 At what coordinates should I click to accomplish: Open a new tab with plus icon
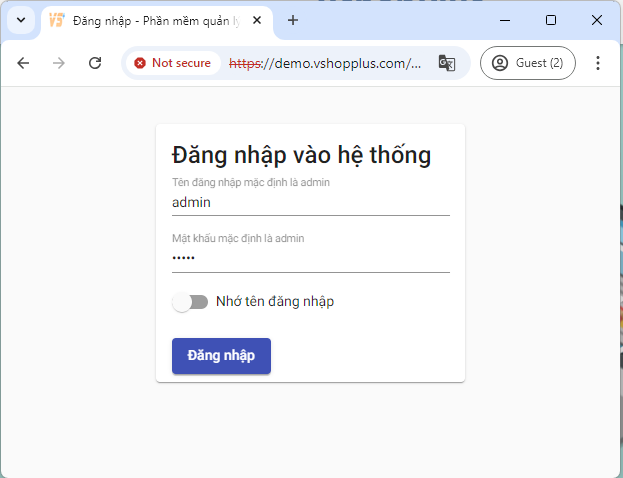click(293, 20)
